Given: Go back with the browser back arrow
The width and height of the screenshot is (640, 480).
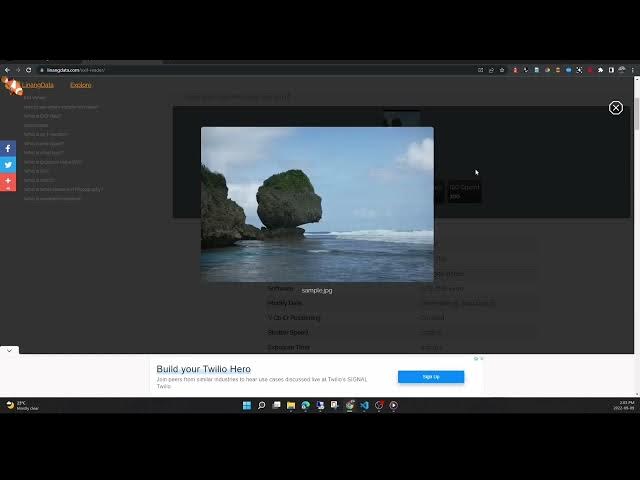Looking at the screenshot, I should pyautogui.click(x=7, y=70).
